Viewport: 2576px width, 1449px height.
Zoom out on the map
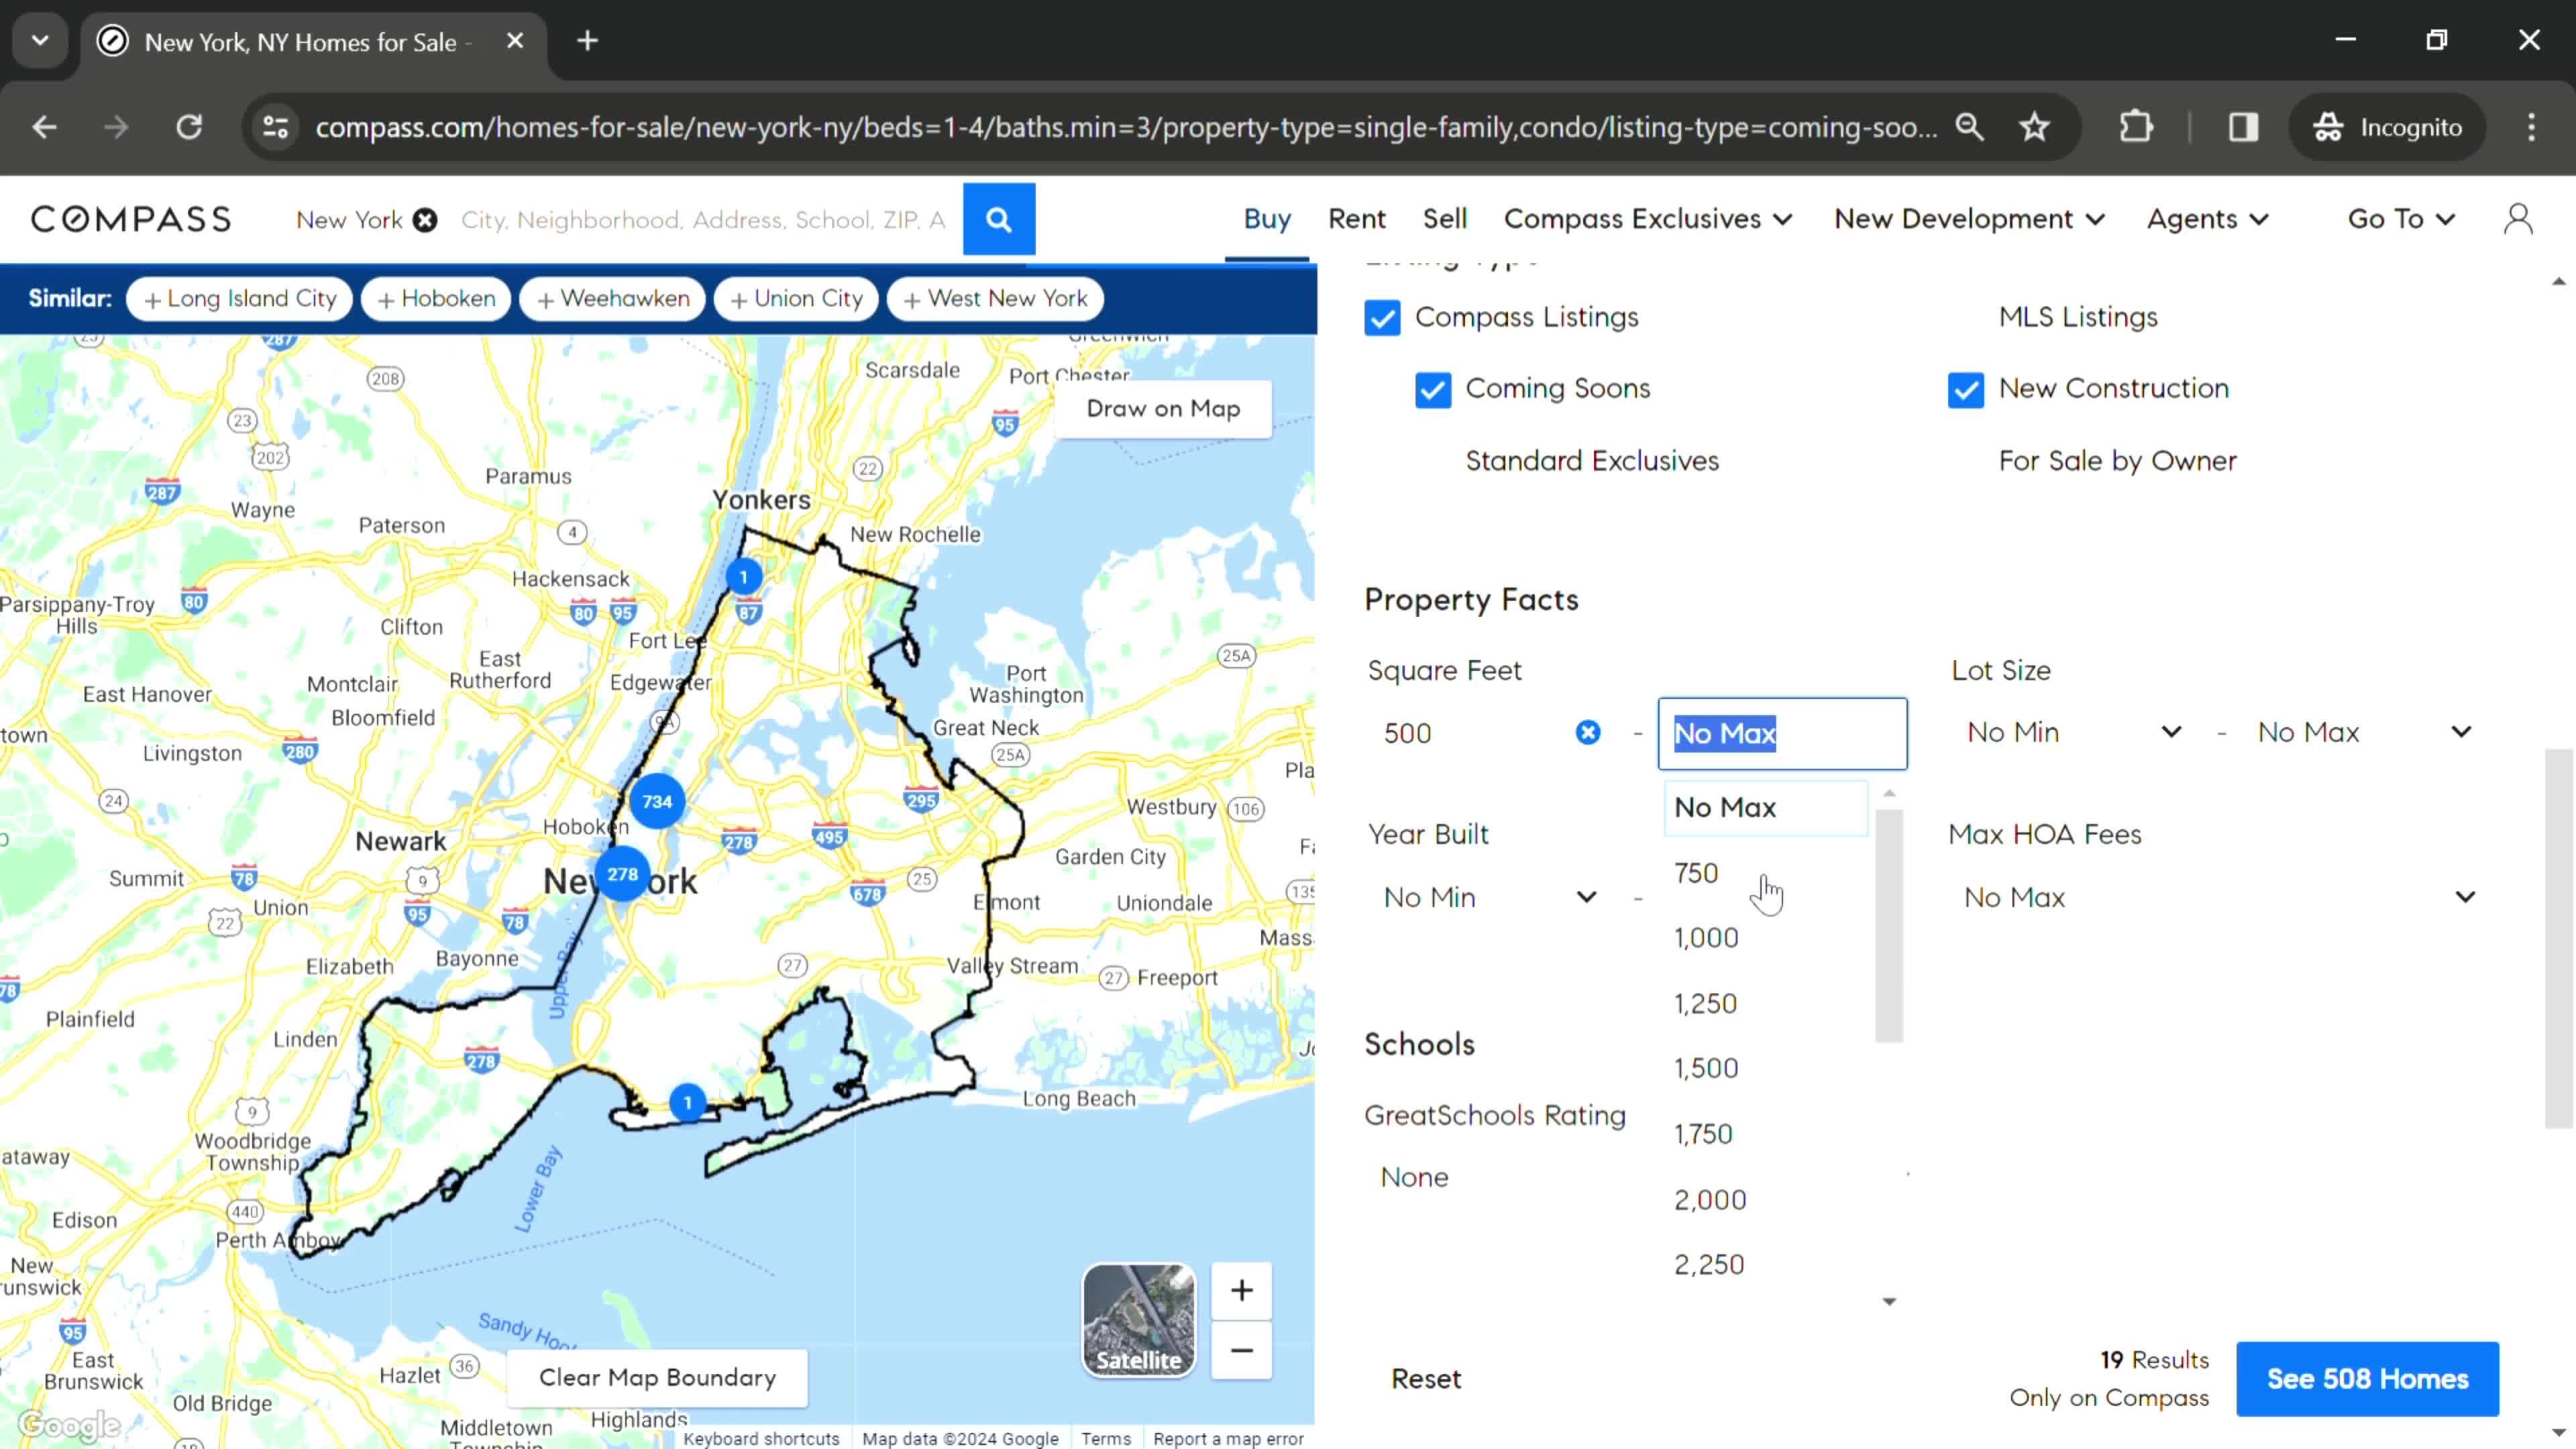pos(1241,1350)
